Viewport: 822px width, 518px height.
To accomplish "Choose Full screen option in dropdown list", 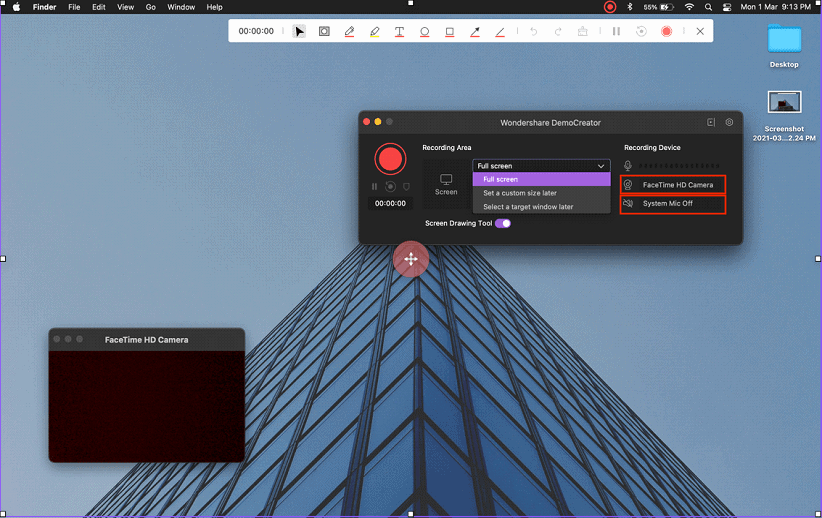I will (542, 179).
